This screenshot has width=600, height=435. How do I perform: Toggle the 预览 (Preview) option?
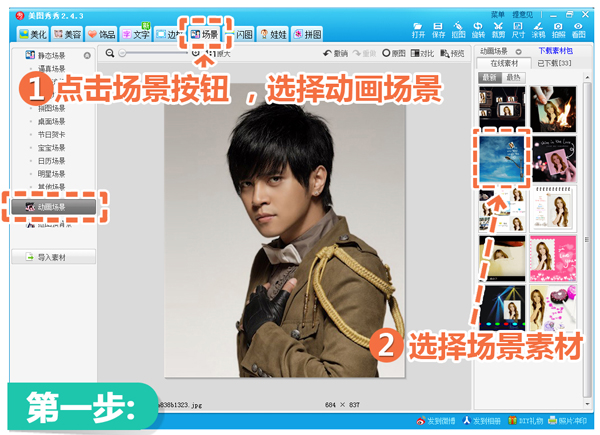point(452,53)
